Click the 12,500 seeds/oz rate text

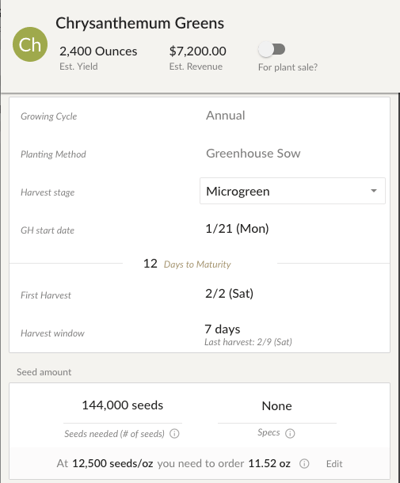pos(113,464)
